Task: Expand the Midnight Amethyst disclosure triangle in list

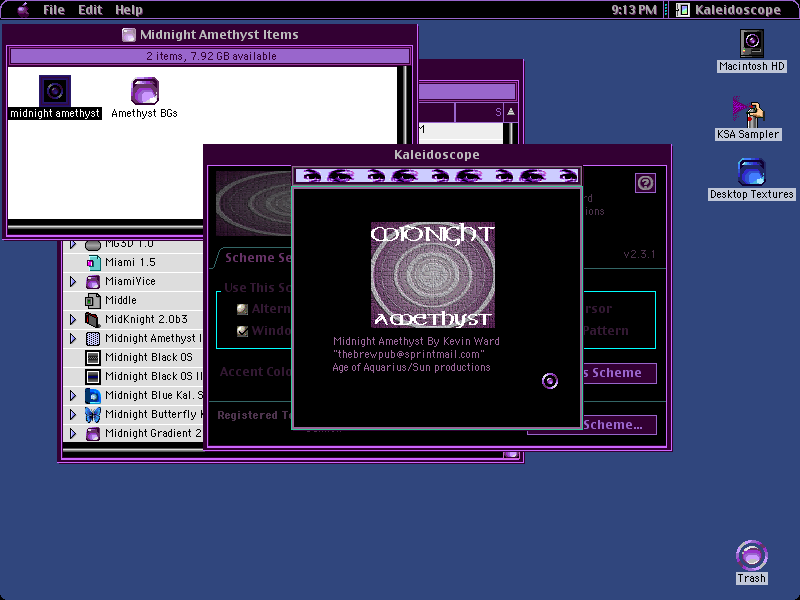Action: coord(73,338)
